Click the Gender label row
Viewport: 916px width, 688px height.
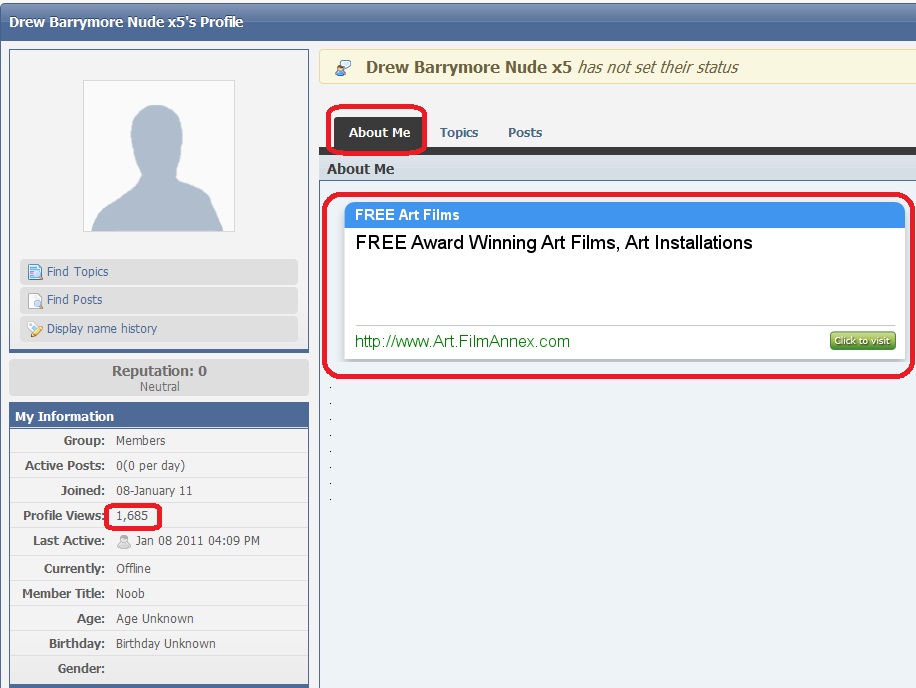coord(159,669)
